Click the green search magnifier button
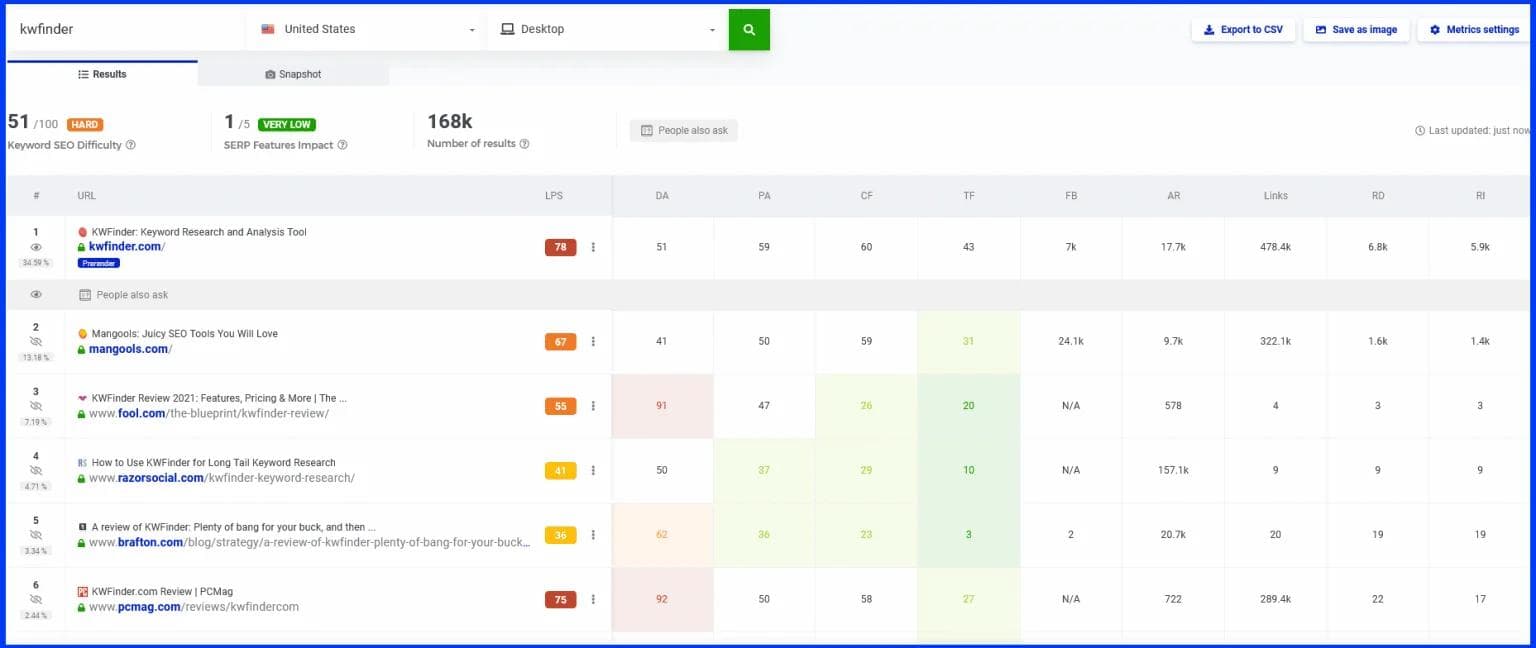1536x648 pixels. pos(749,30)
